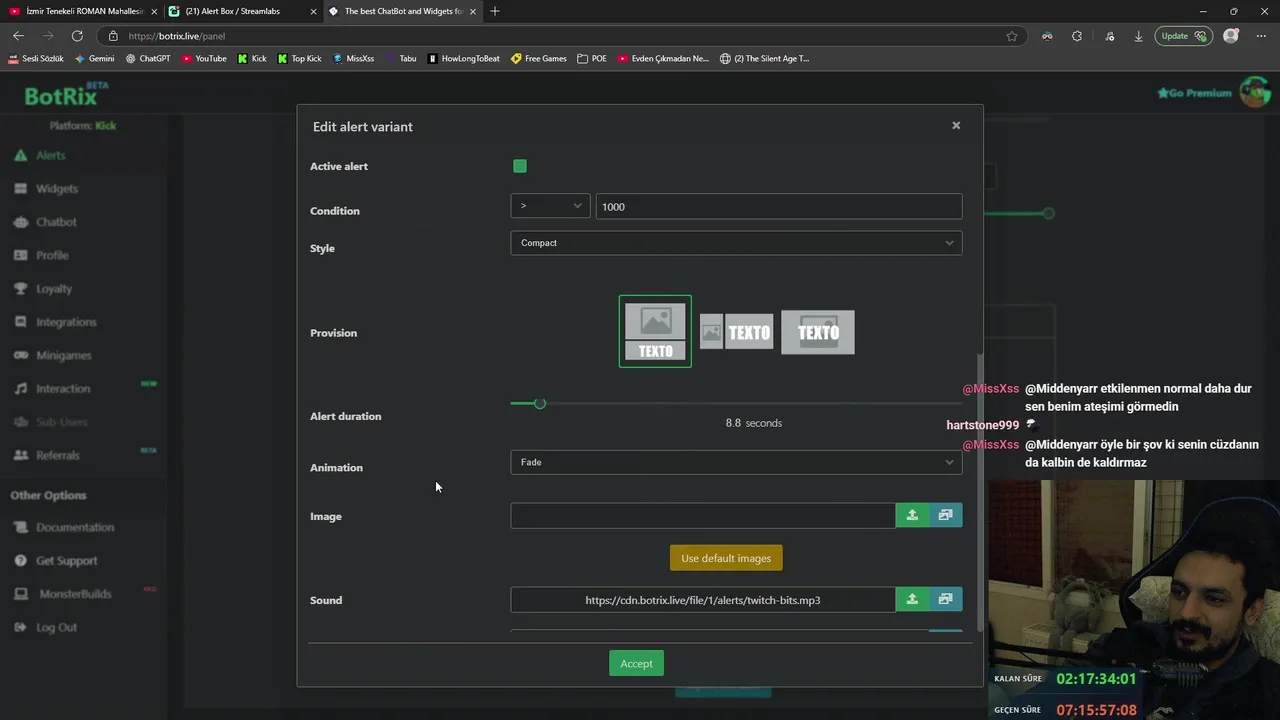
Task: Reload the page with the refresh icon
Action: coord(76,36)
